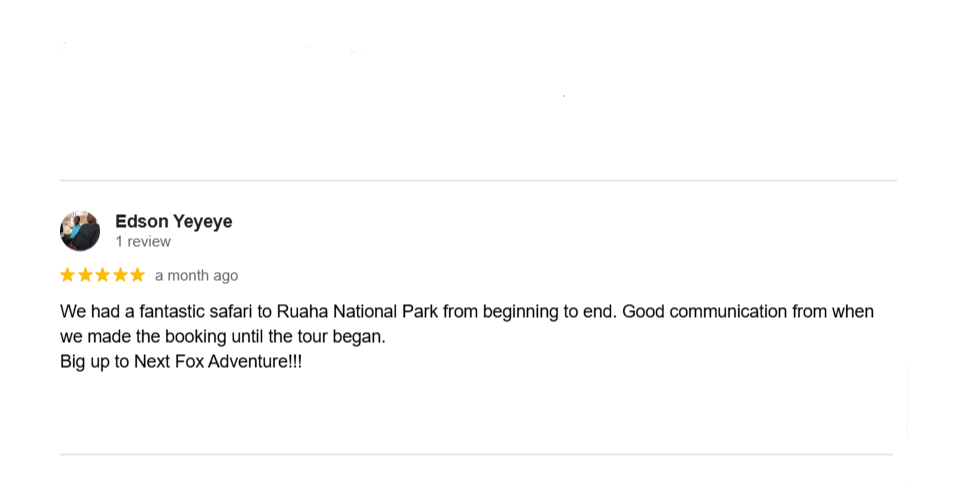The image size is (966, 482).
Task: Click the words "Ruaha National Park"
Action: pyautogui.click(x=357, y=312)
